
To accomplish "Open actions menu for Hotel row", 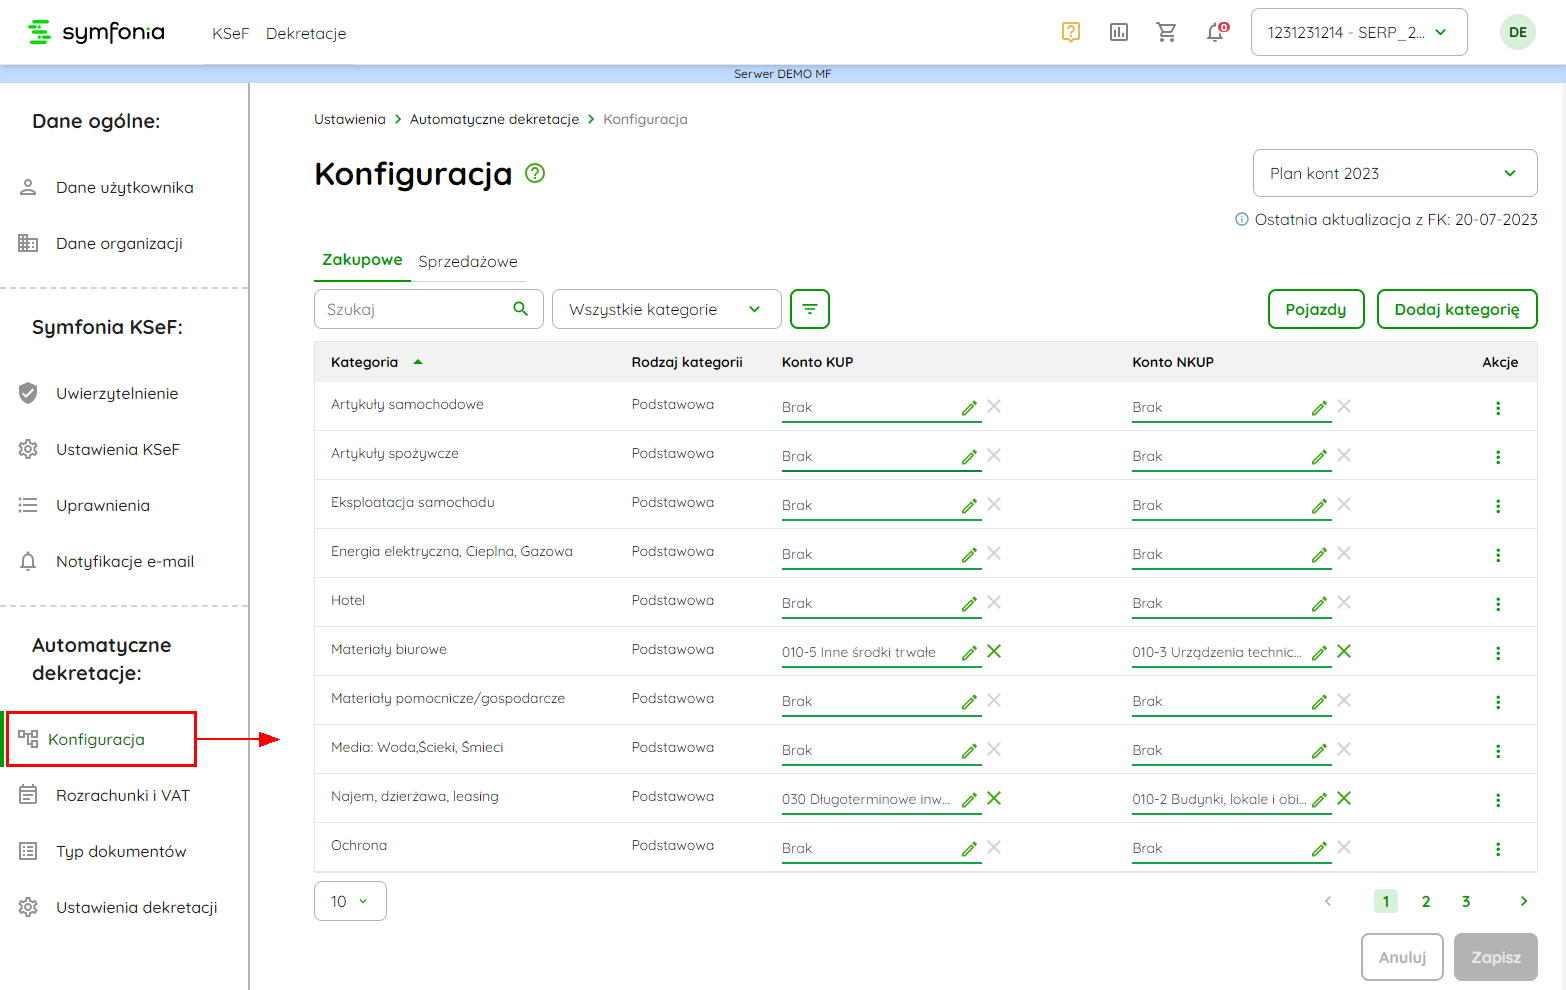I will [x=1498, y=604].
